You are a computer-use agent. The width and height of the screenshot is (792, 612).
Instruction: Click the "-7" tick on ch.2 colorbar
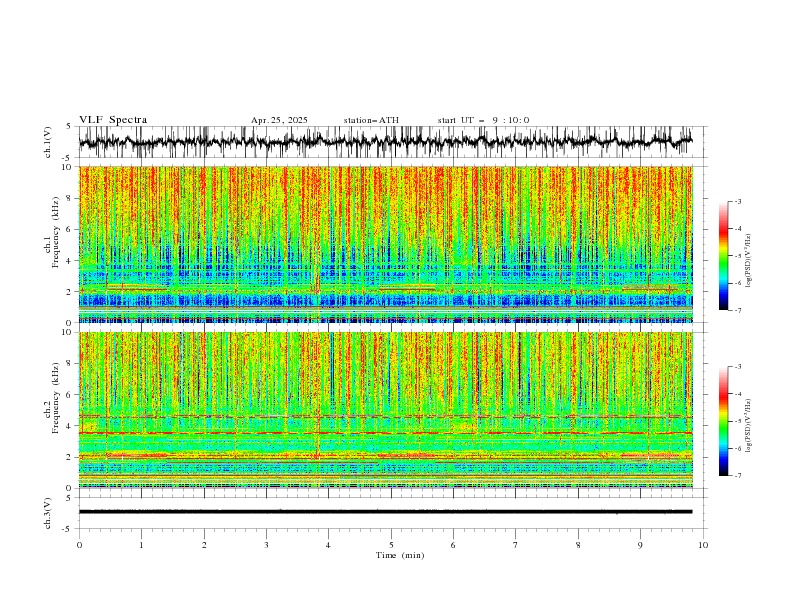(x=738, y=475)
